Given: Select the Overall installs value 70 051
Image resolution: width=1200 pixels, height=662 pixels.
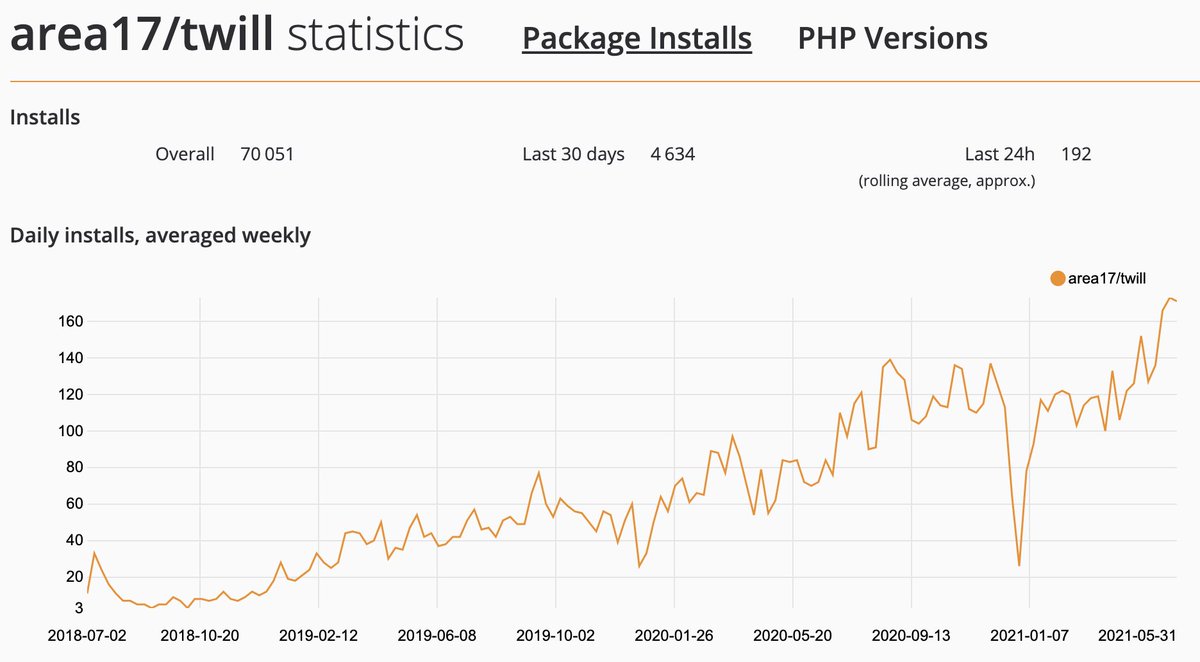Looking at the screenshot, I should pos(267,154).
